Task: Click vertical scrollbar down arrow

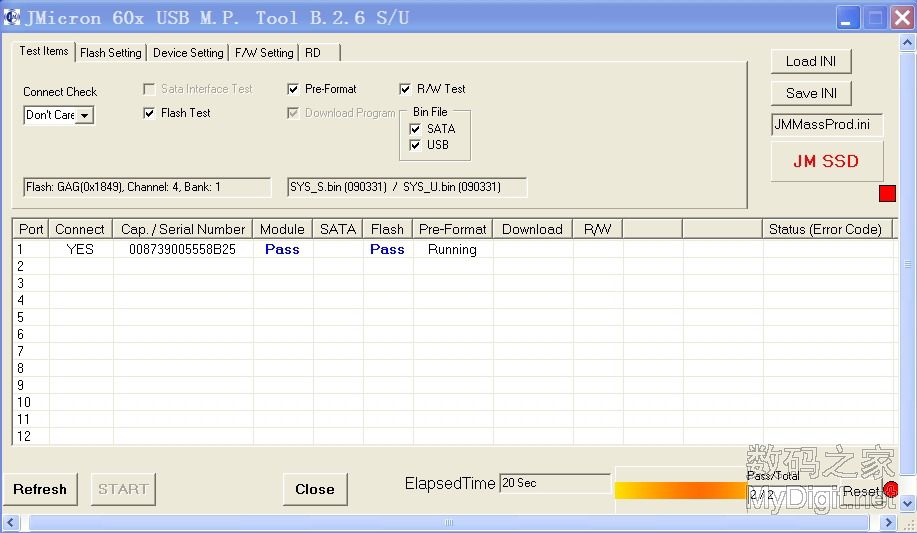Action: pos(907,503)
